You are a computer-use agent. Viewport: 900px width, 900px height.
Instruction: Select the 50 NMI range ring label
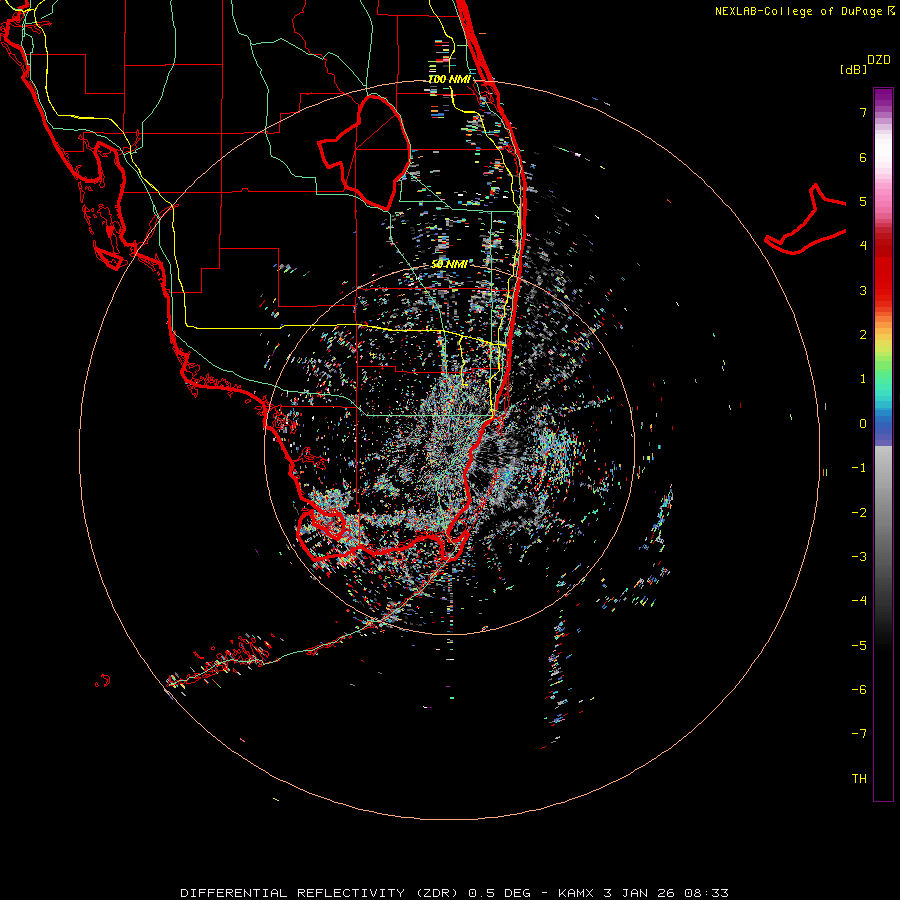point(449,264)
